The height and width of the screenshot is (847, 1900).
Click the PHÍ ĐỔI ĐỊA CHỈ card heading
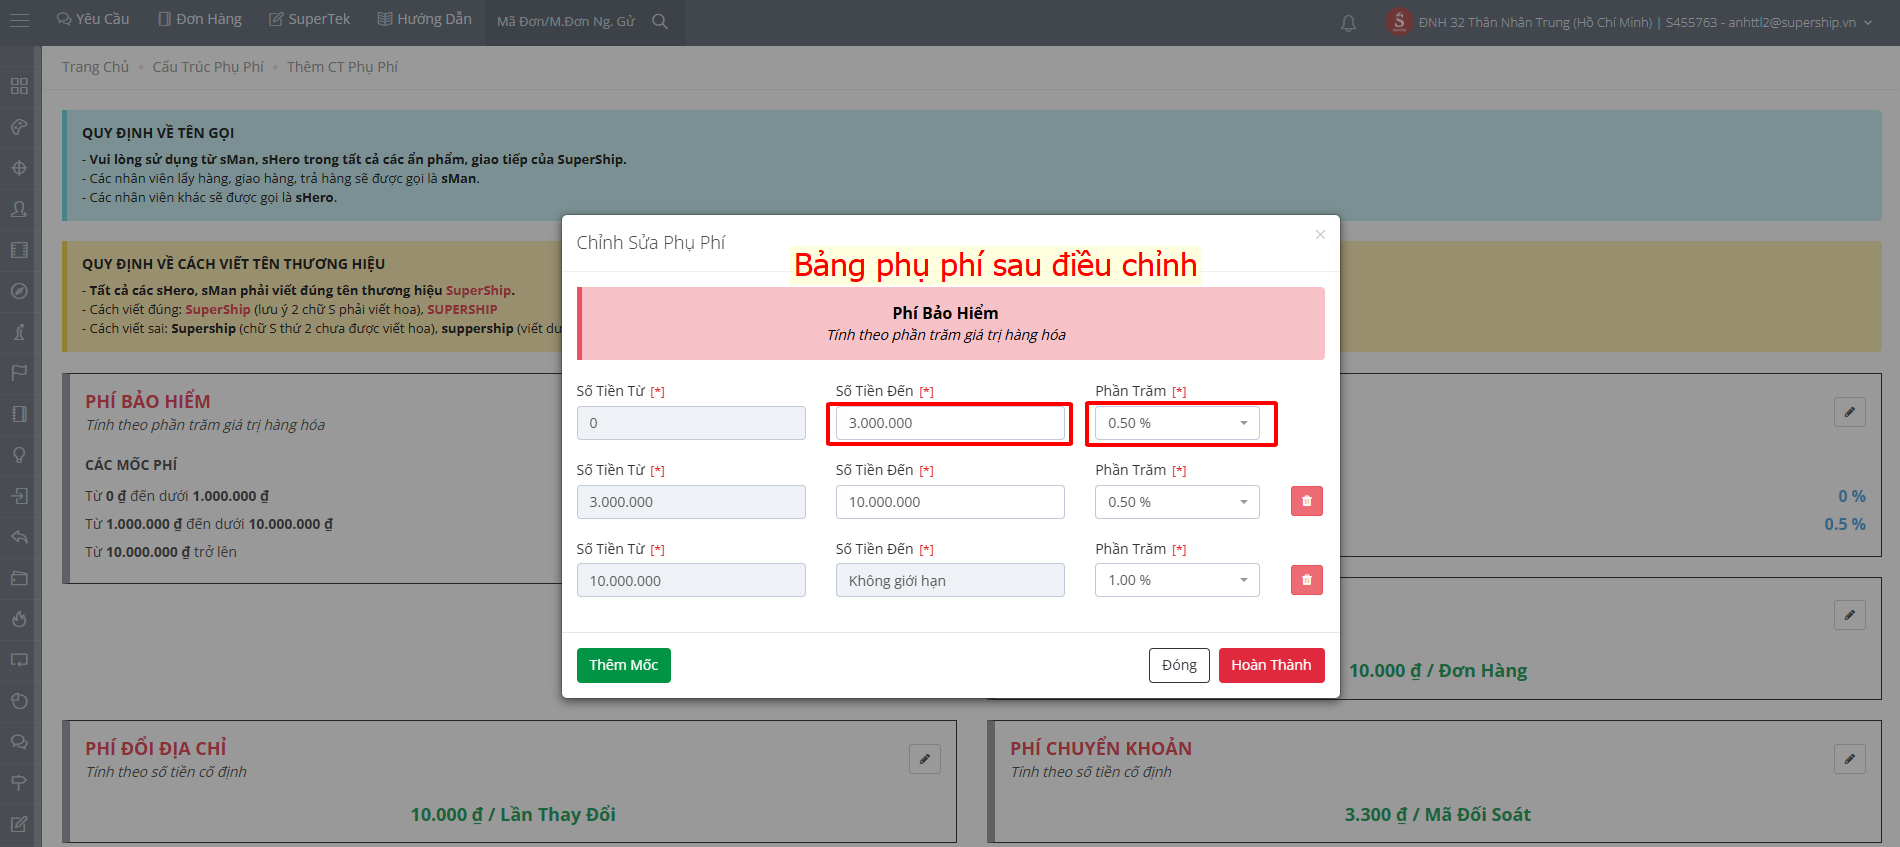click(x=156, y=748)
